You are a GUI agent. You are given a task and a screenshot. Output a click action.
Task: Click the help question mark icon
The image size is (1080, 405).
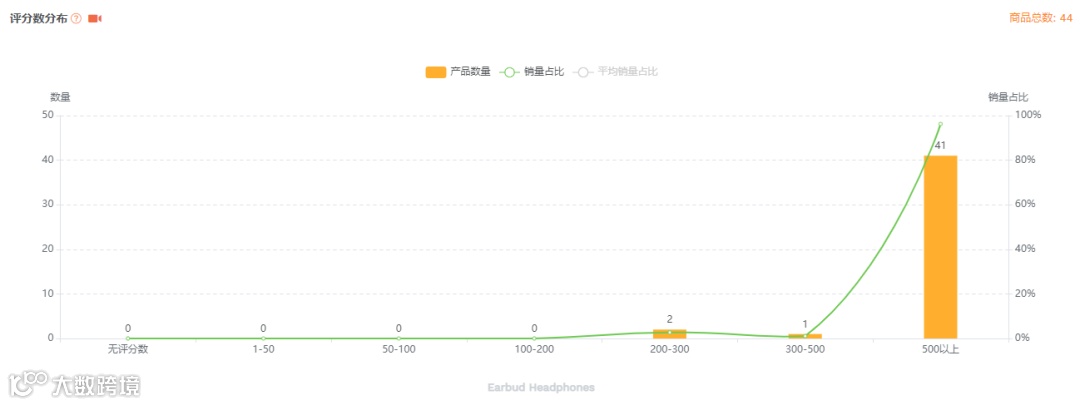point(76,19)
